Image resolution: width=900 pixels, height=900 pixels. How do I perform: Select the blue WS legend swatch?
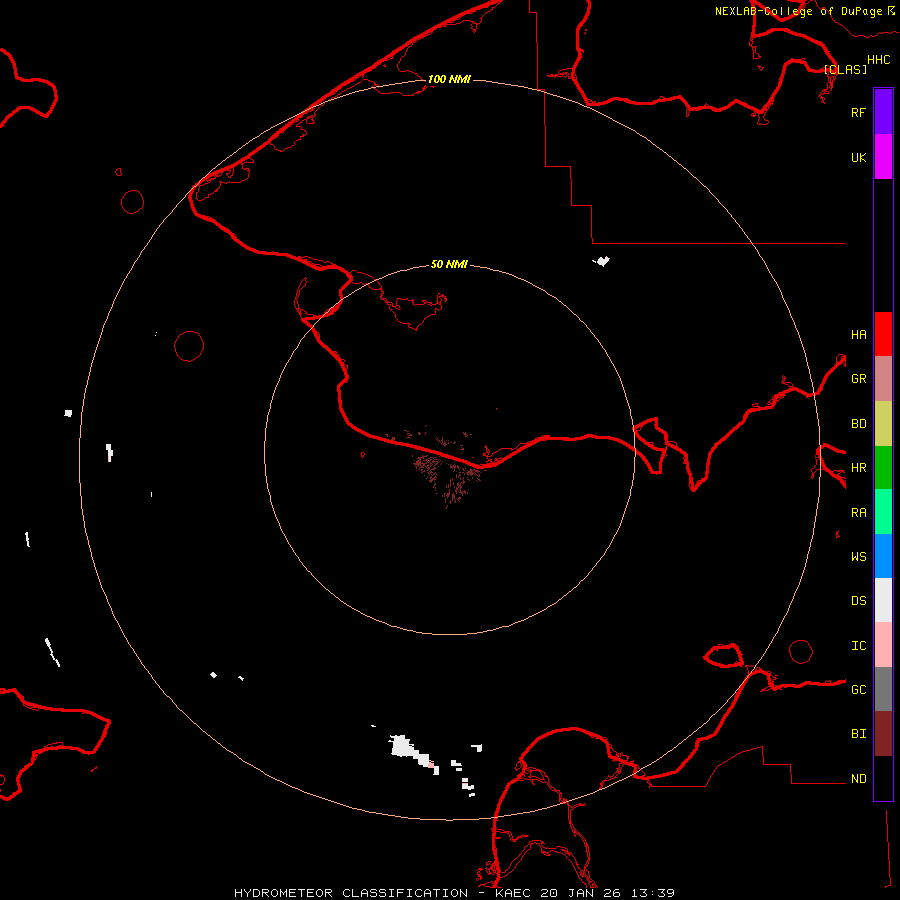pos(883,556)
